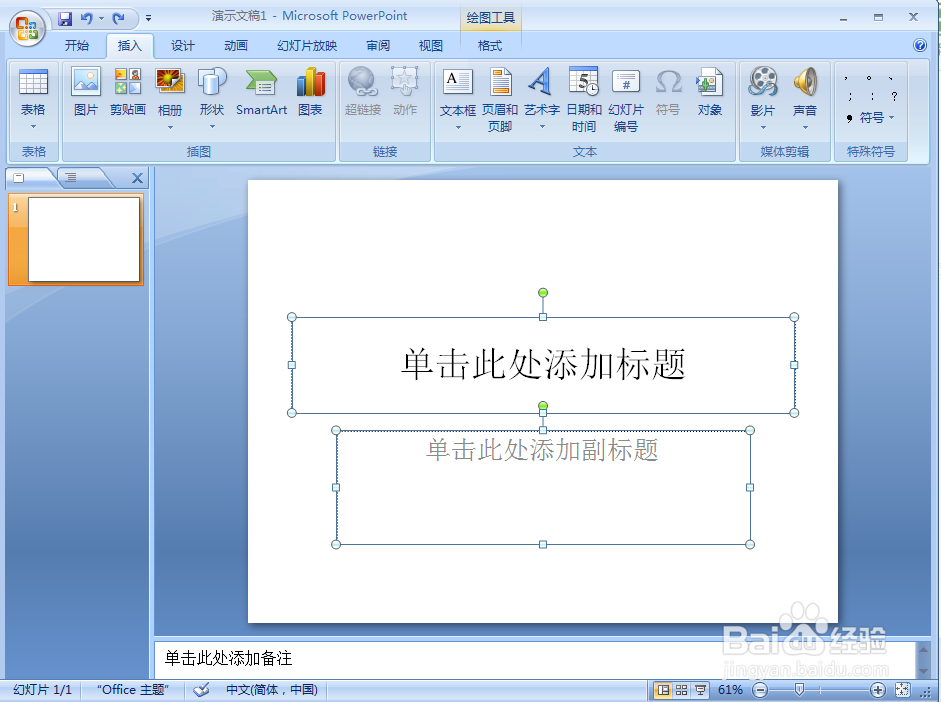The width and height of the screenshot is (941, 702).
Task: Expand the photo album (相册) dropdown arrow
Action: pos(170,127)
